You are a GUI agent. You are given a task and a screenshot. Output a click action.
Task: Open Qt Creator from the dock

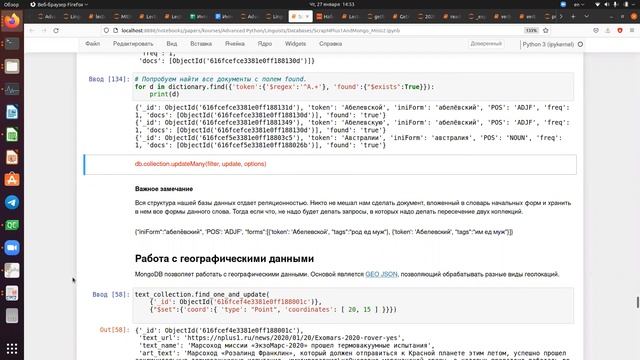(12, 225)
